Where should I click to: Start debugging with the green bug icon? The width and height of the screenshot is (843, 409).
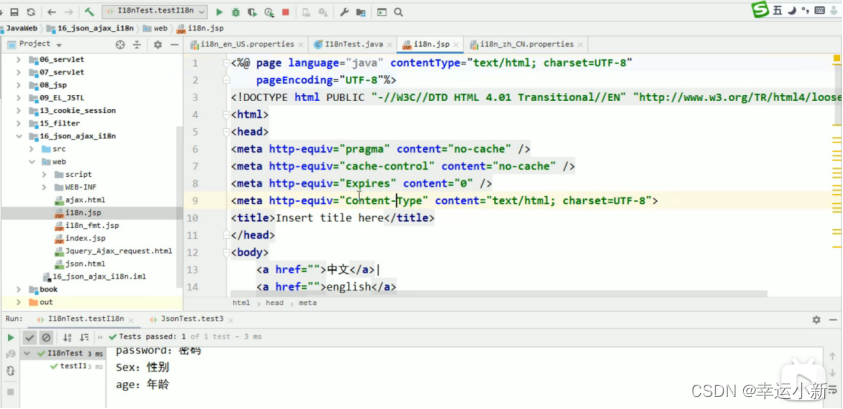tap(235, 12)
